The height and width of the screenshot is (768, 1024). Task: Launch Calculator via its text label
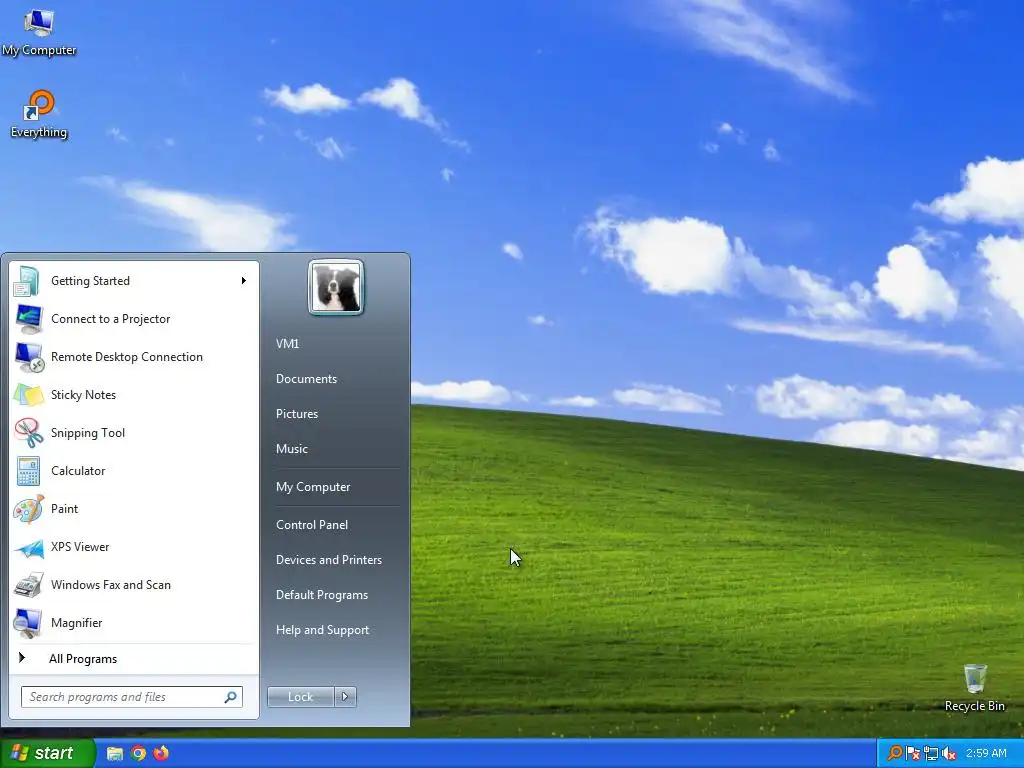78,471
